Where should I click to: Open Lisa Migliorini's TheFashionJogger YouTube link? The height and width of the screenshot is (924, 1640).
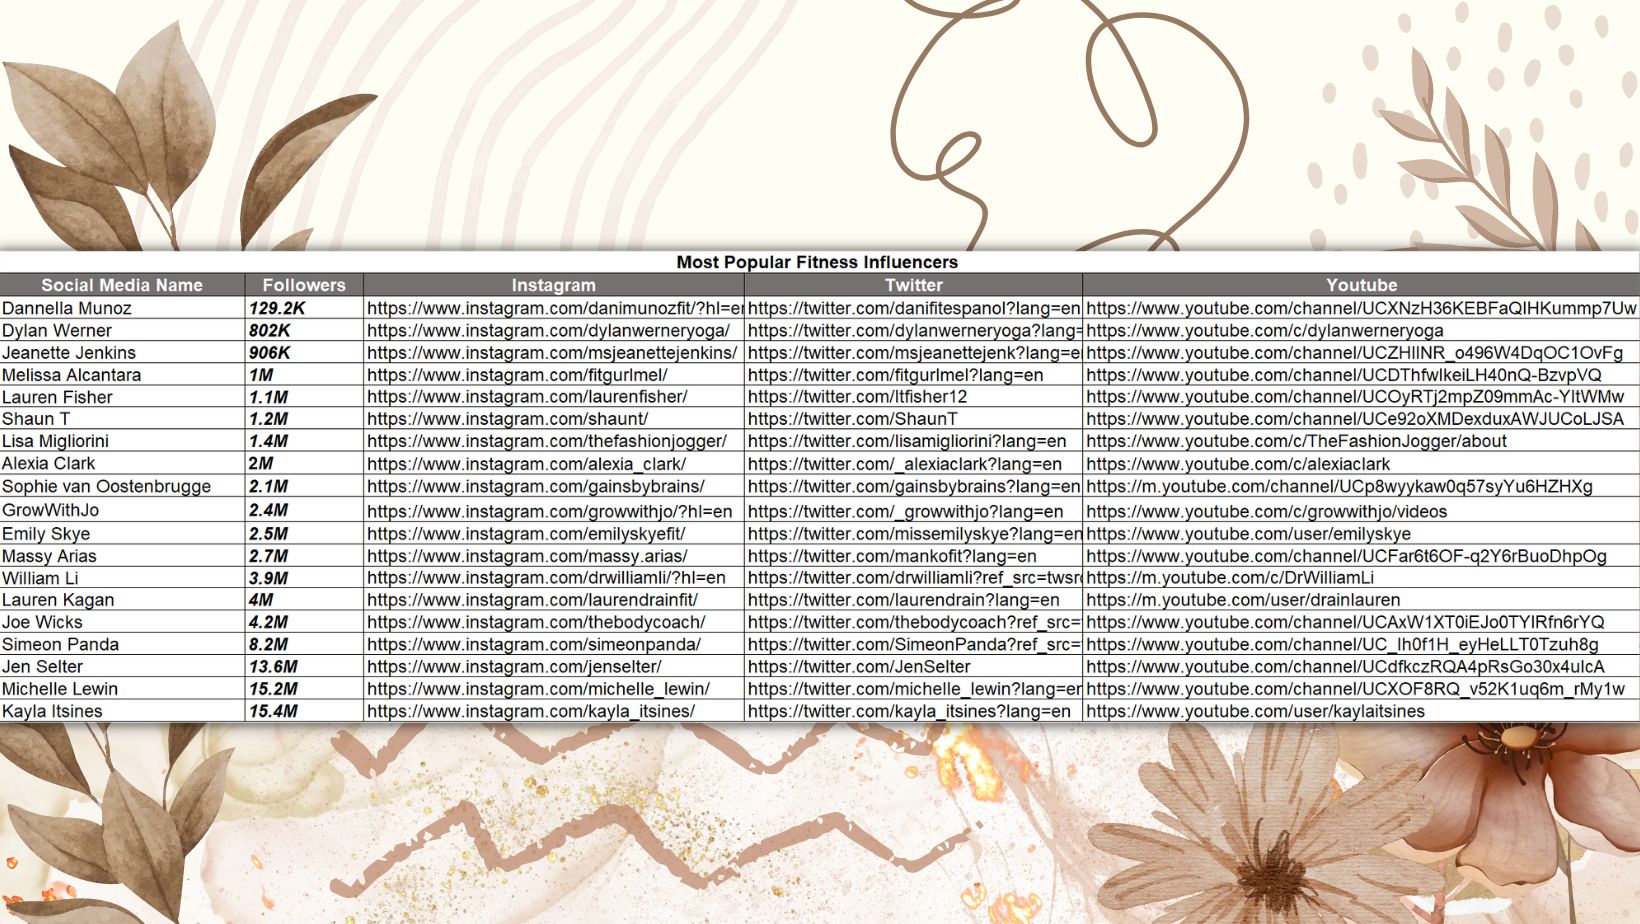tap(1296, 441)
